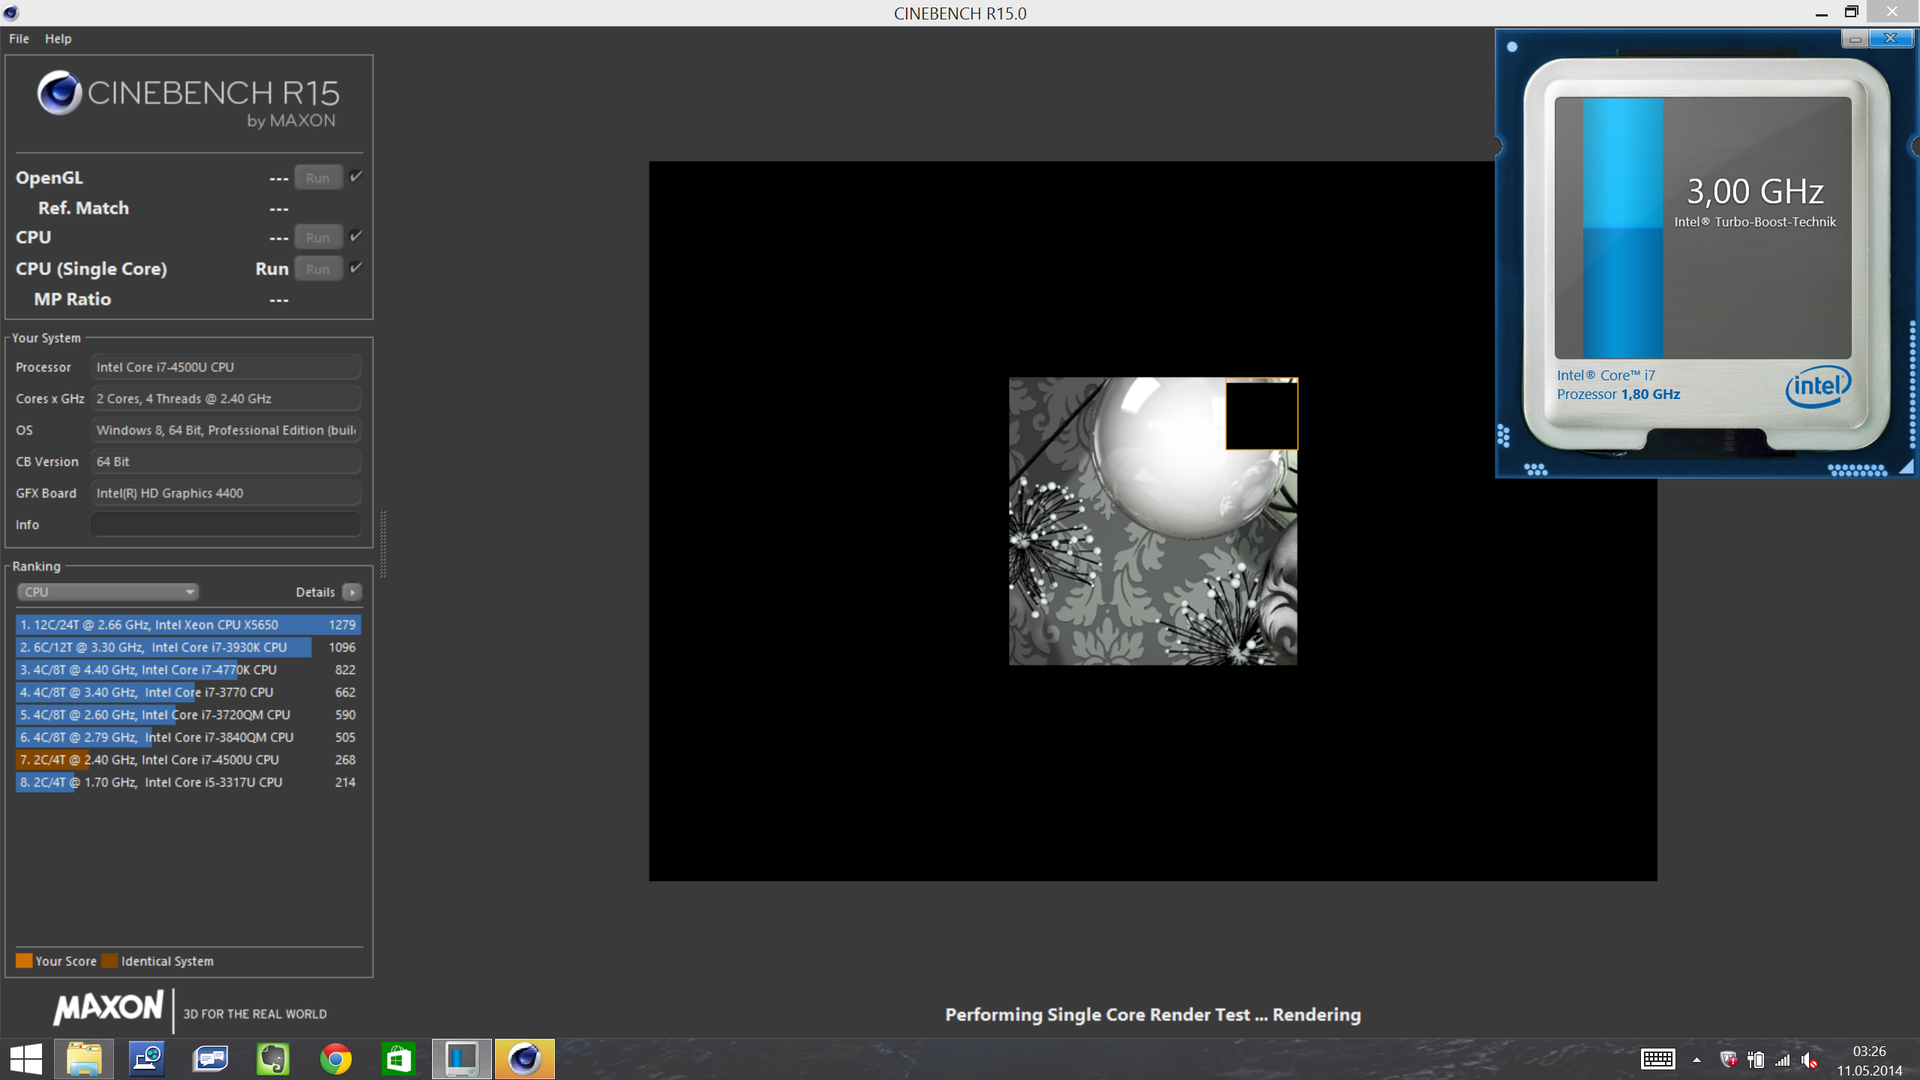Click the Cinebench taskbar icon
This screenshot has width=1920, height=1080.
(x=524, y=1059)
